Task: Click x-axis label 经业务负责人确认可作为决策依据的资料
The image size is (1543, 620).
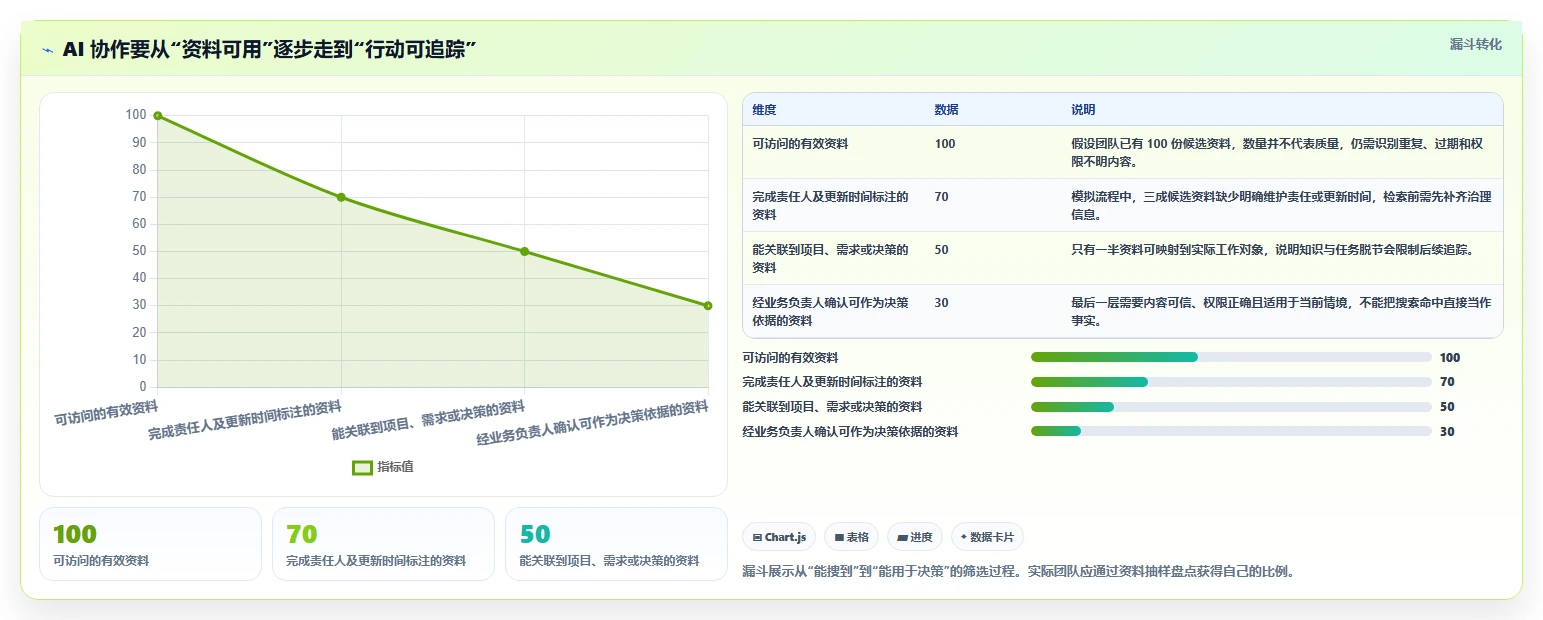Action: pos(593,423)
